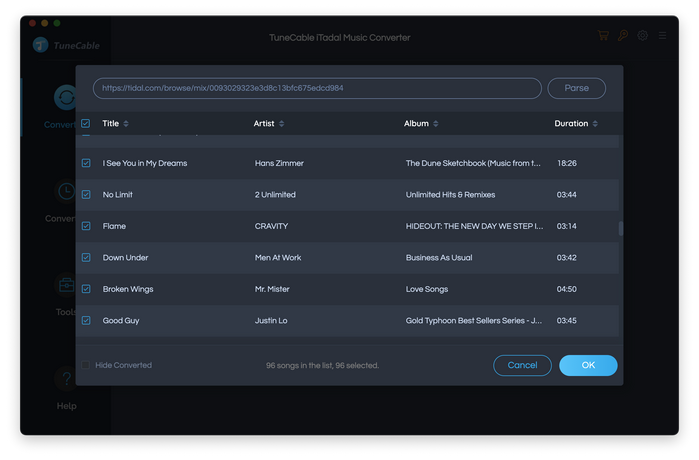Uncheck the I See You in My Dreams checkbox
Viewport: 699px width, 460px height.
pos(86,163)
